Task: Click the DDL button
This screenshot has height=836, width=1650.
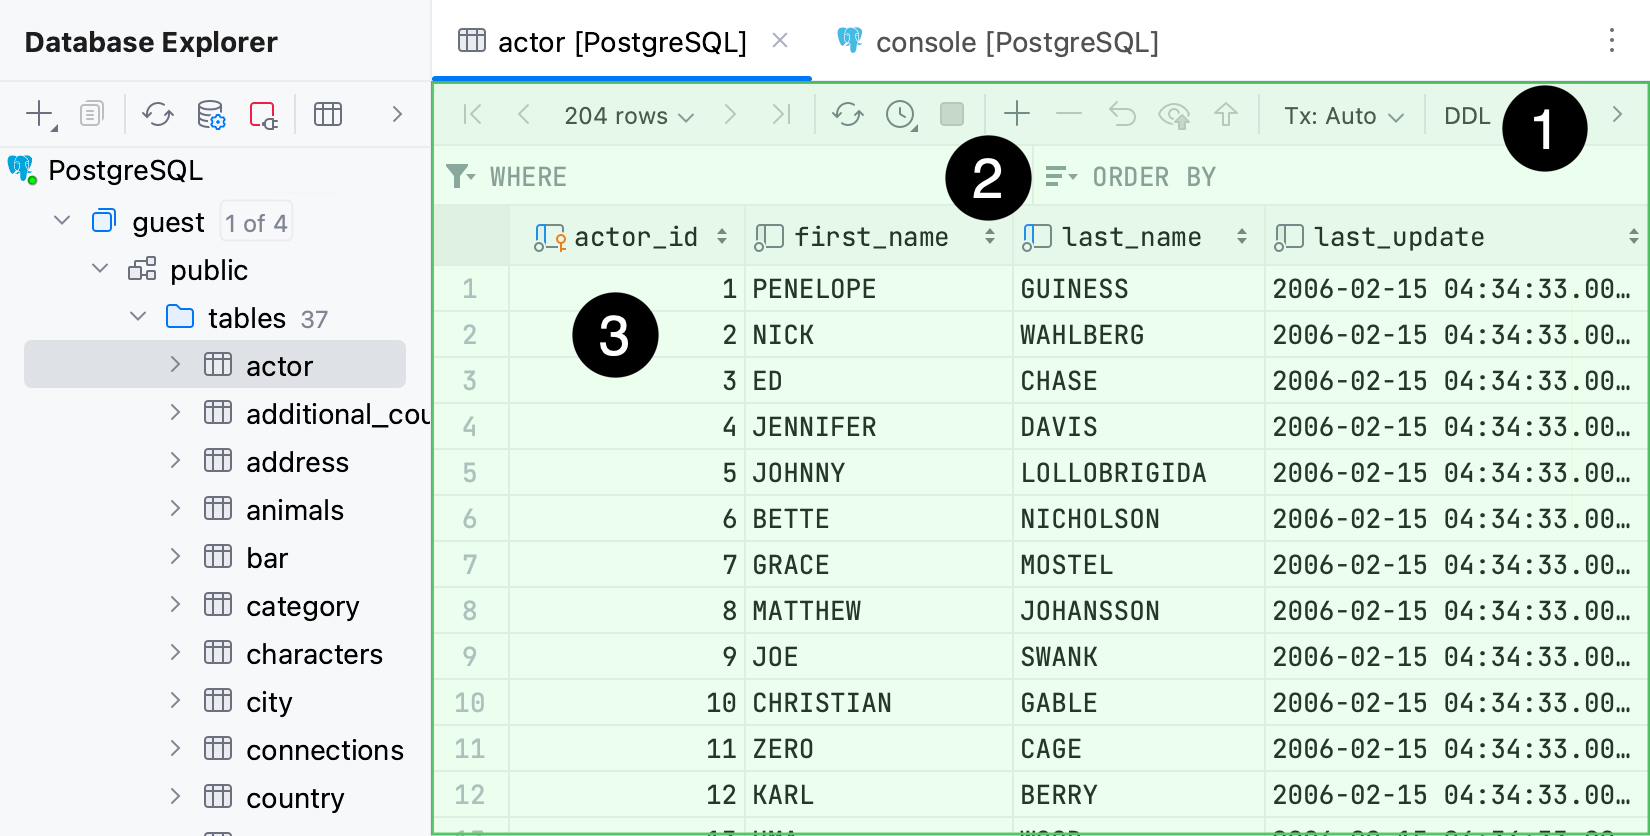Action: [1466, 116]
